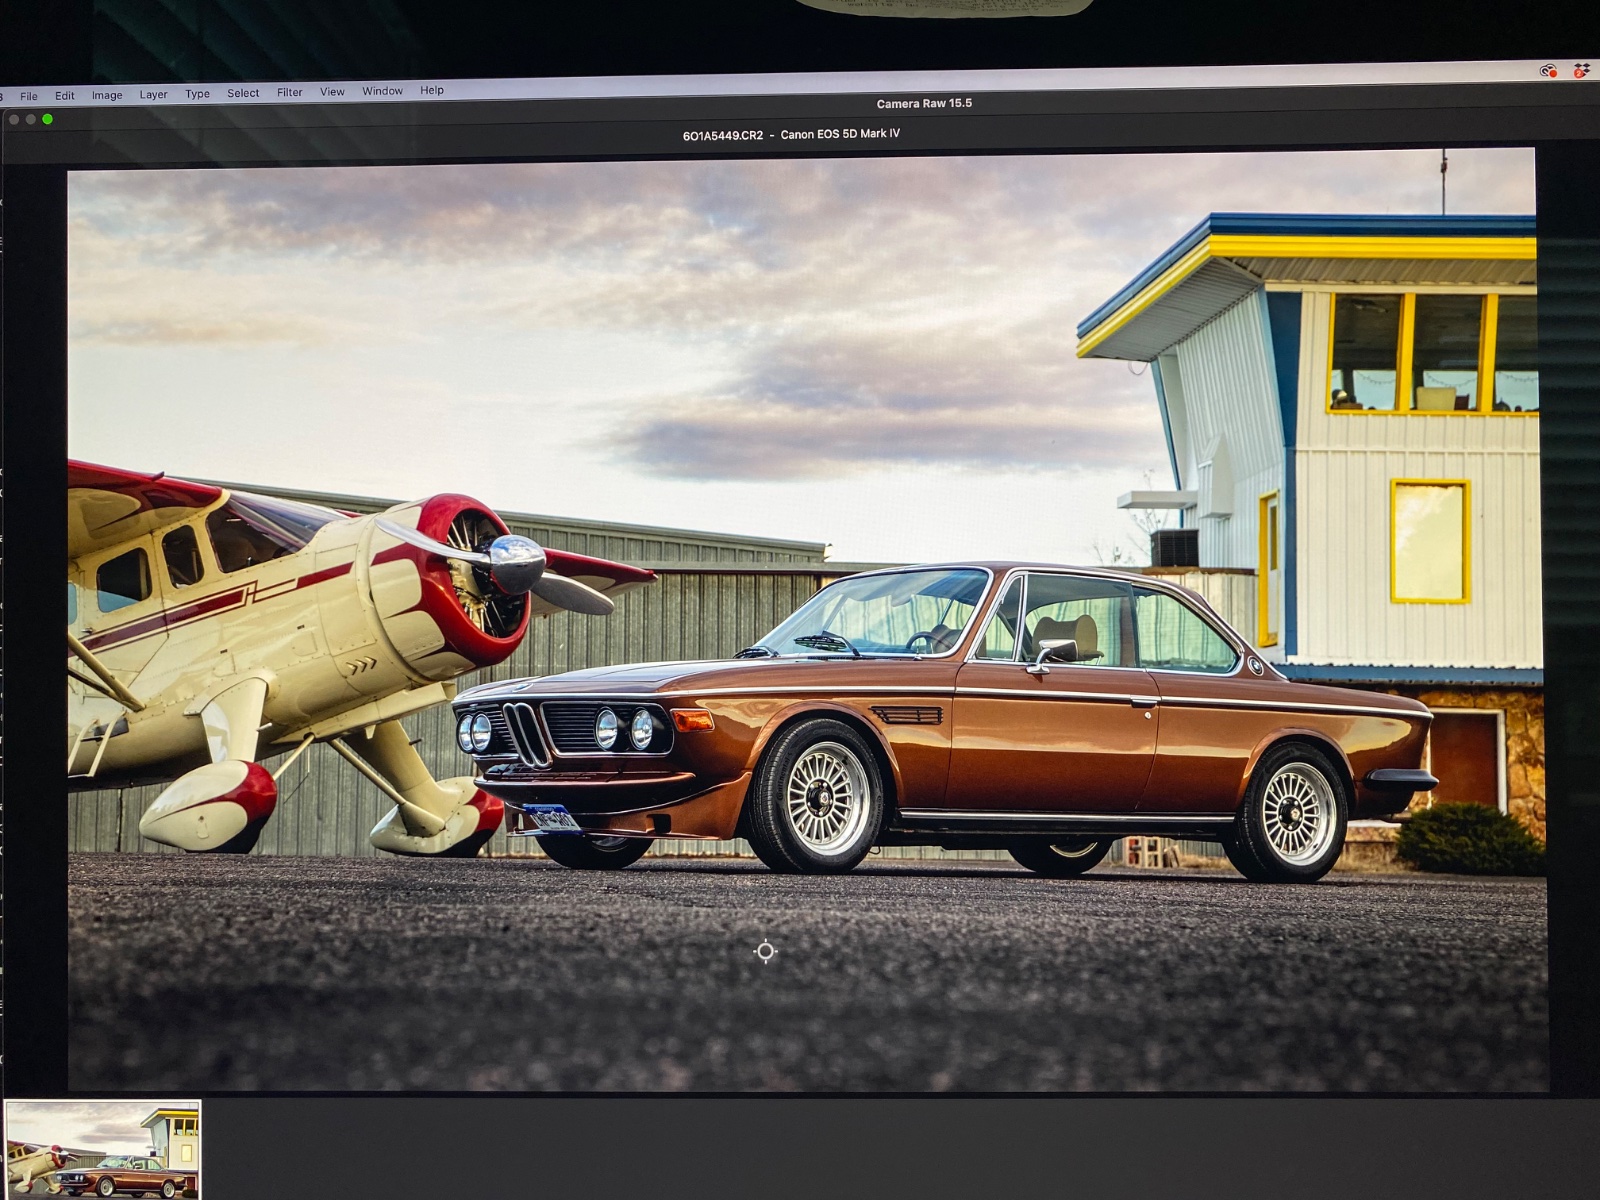Open the Layer menu
The image size is (1600, 1200).
(x=153, y=94)
